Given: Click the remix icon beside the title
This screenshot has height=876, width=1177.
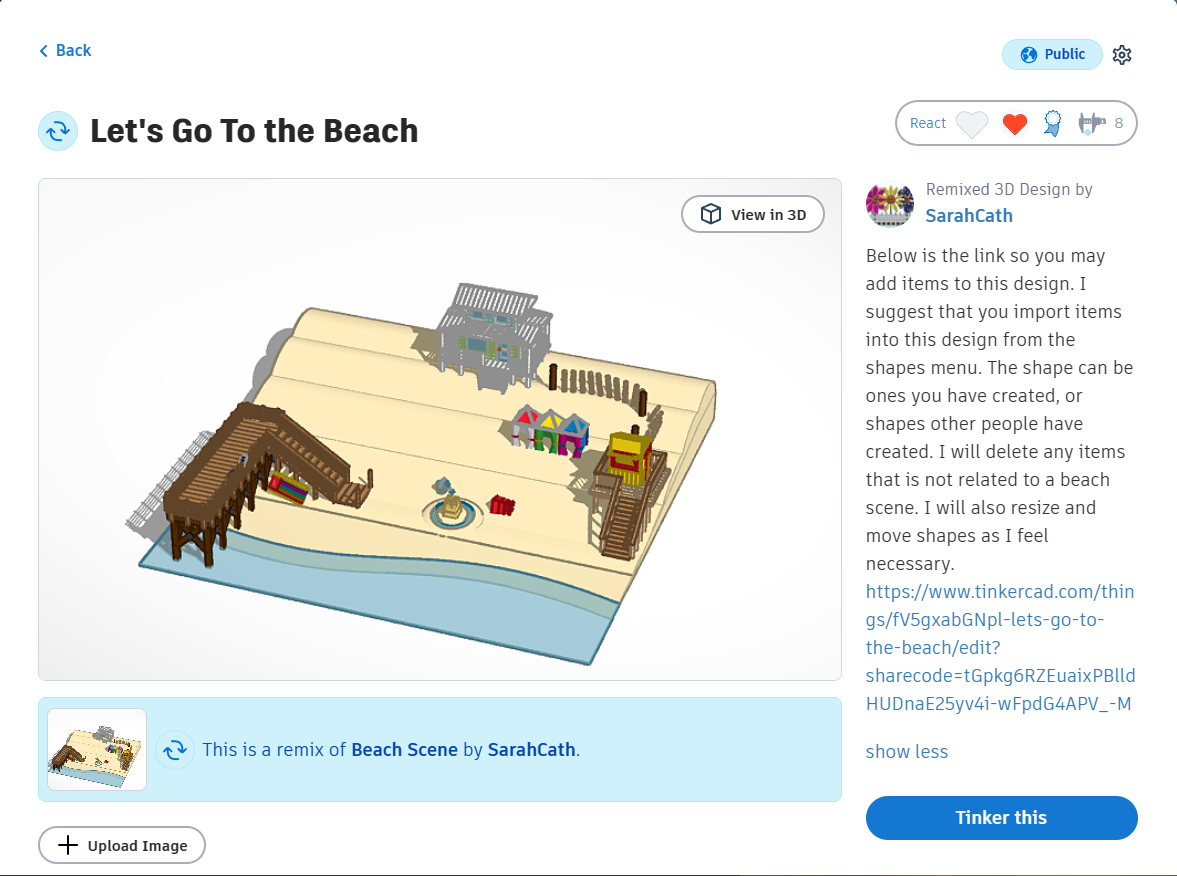Looking at the screenshot, I should pyautogui.click(x=58, y=131).
